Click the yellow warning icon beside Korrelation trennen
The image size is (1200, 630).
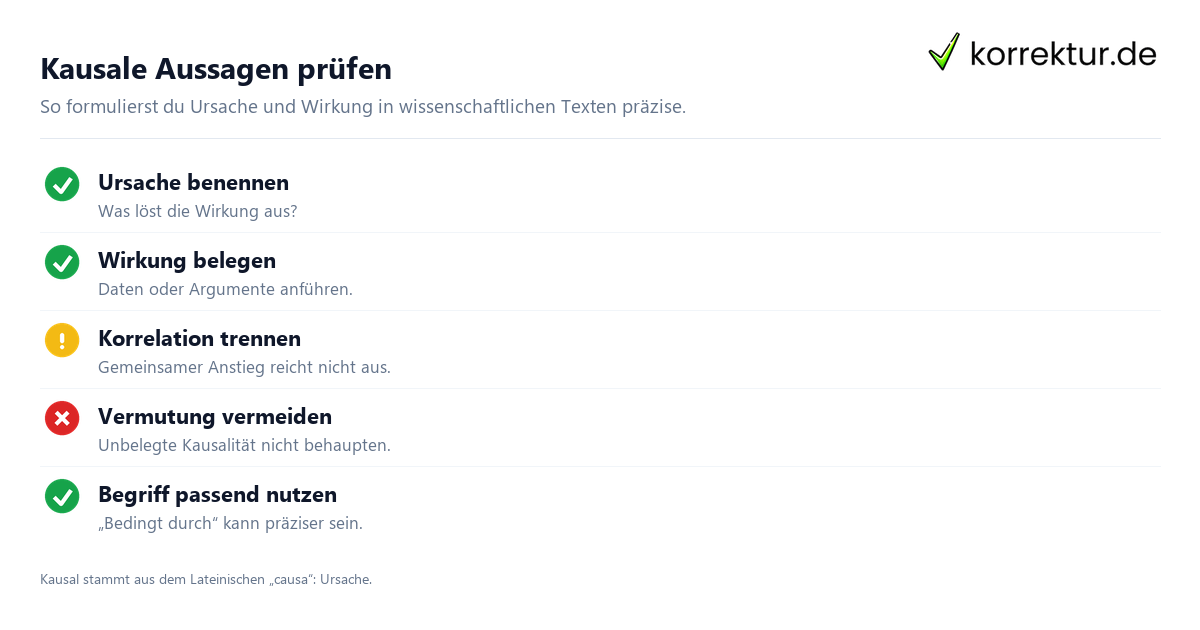[62, 340]
